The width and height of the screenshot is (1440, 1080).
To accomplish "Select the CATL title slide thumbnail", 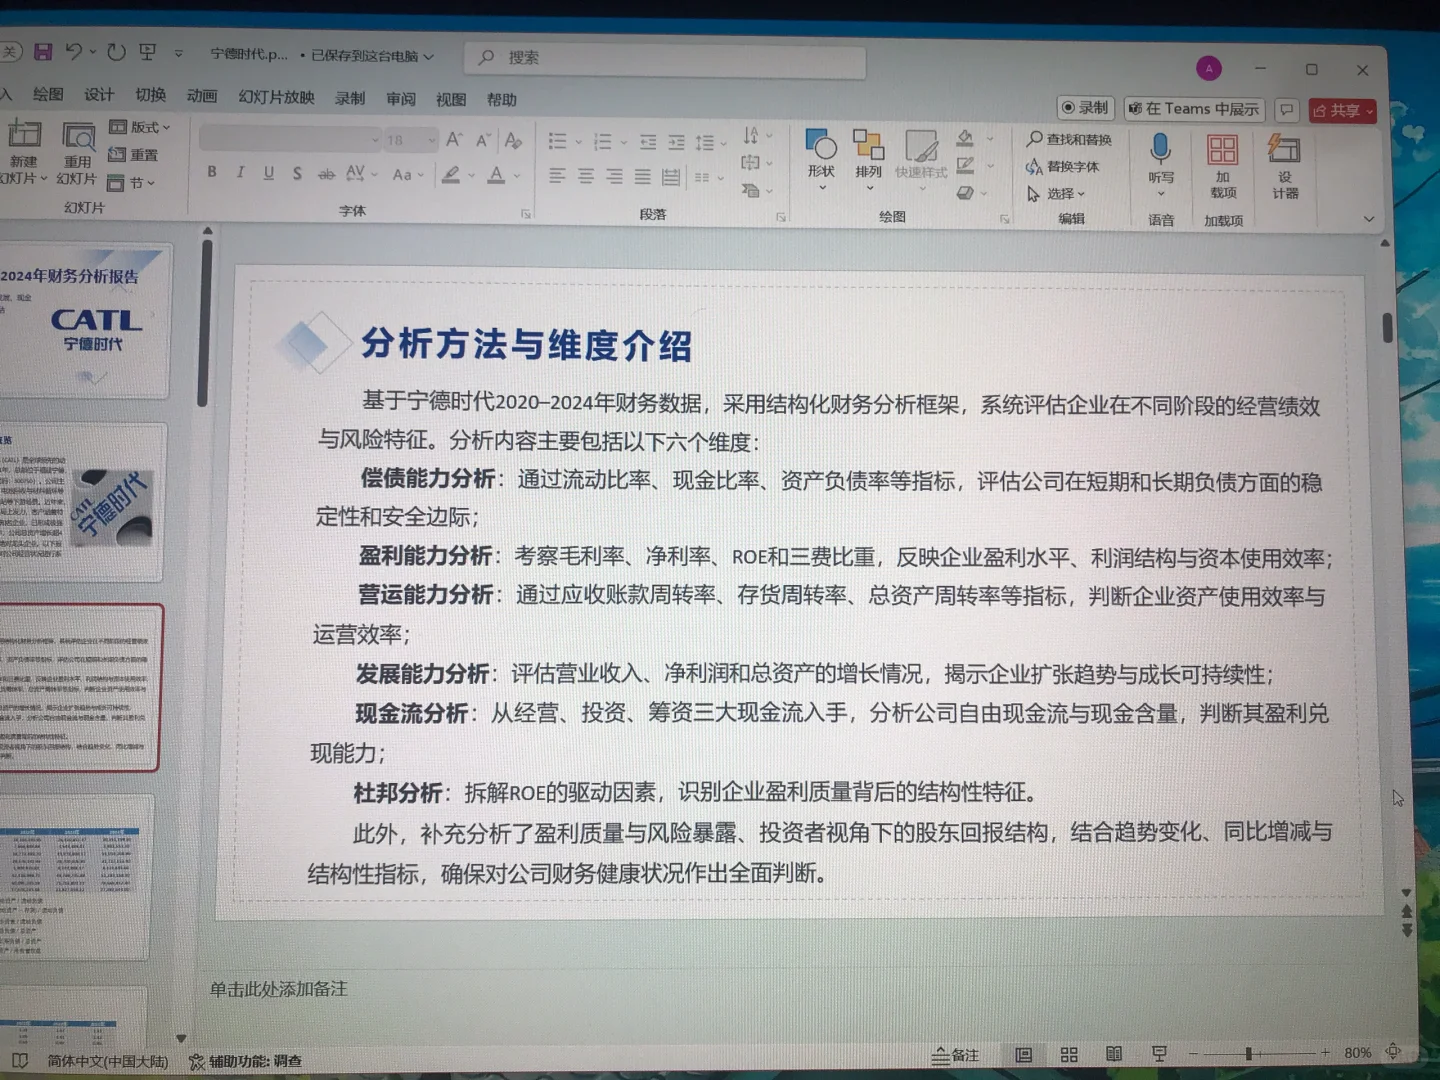I will coord(83,320).
